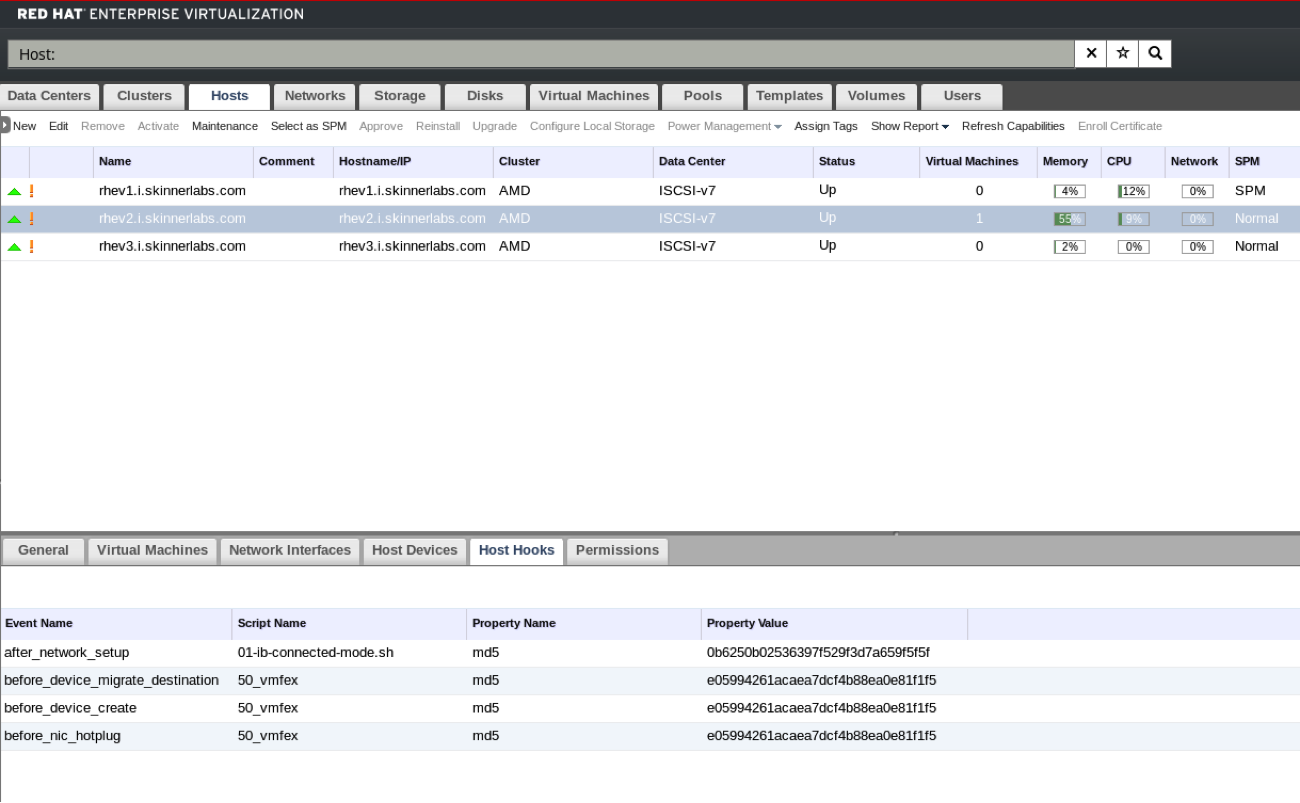
Task: Open the Permissions sub-tab
Action: point(617,551)
